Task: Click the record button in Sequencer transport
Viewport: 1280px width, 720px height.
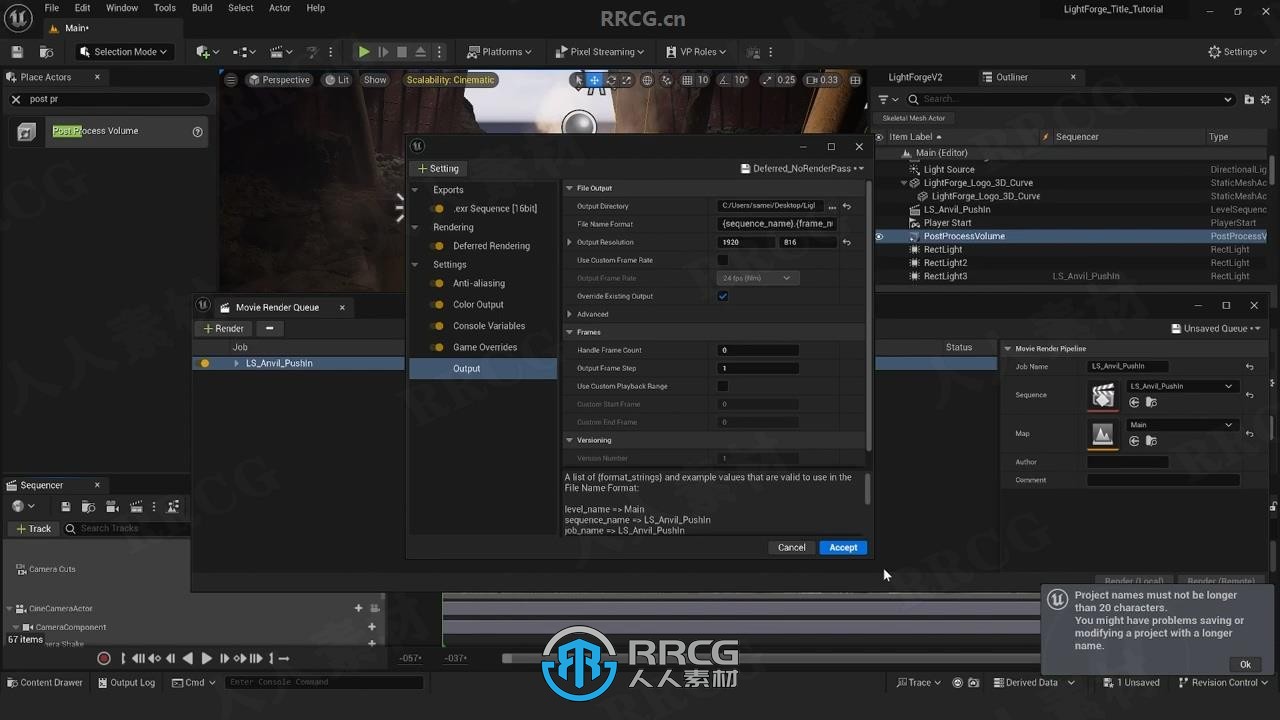Action: click(104, 658)
